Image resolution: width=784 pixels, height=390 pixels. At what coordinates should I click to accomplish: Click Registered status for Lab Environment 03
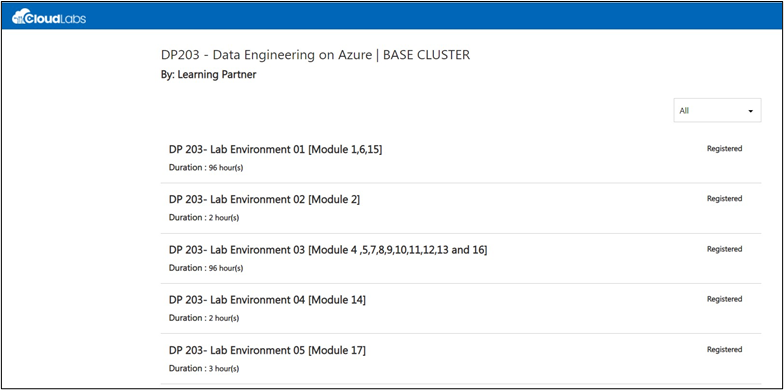tap(724, 249)
